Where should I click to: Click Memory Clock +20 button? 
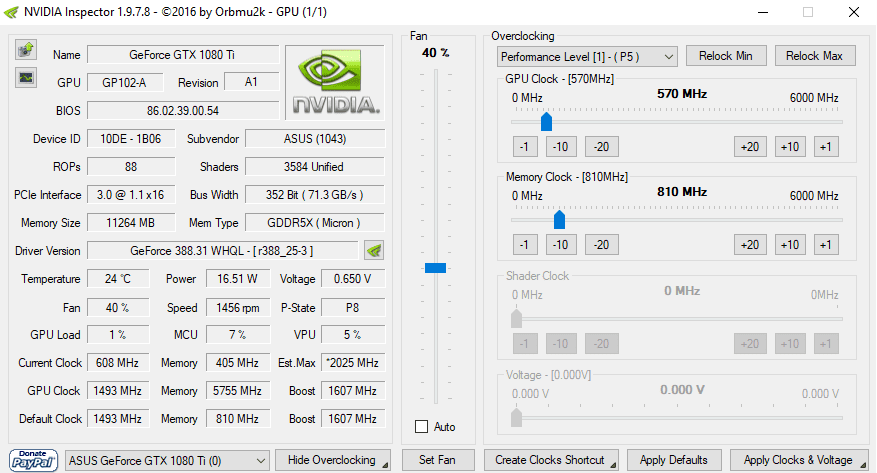pyautogui.click(x=750, y=245)
